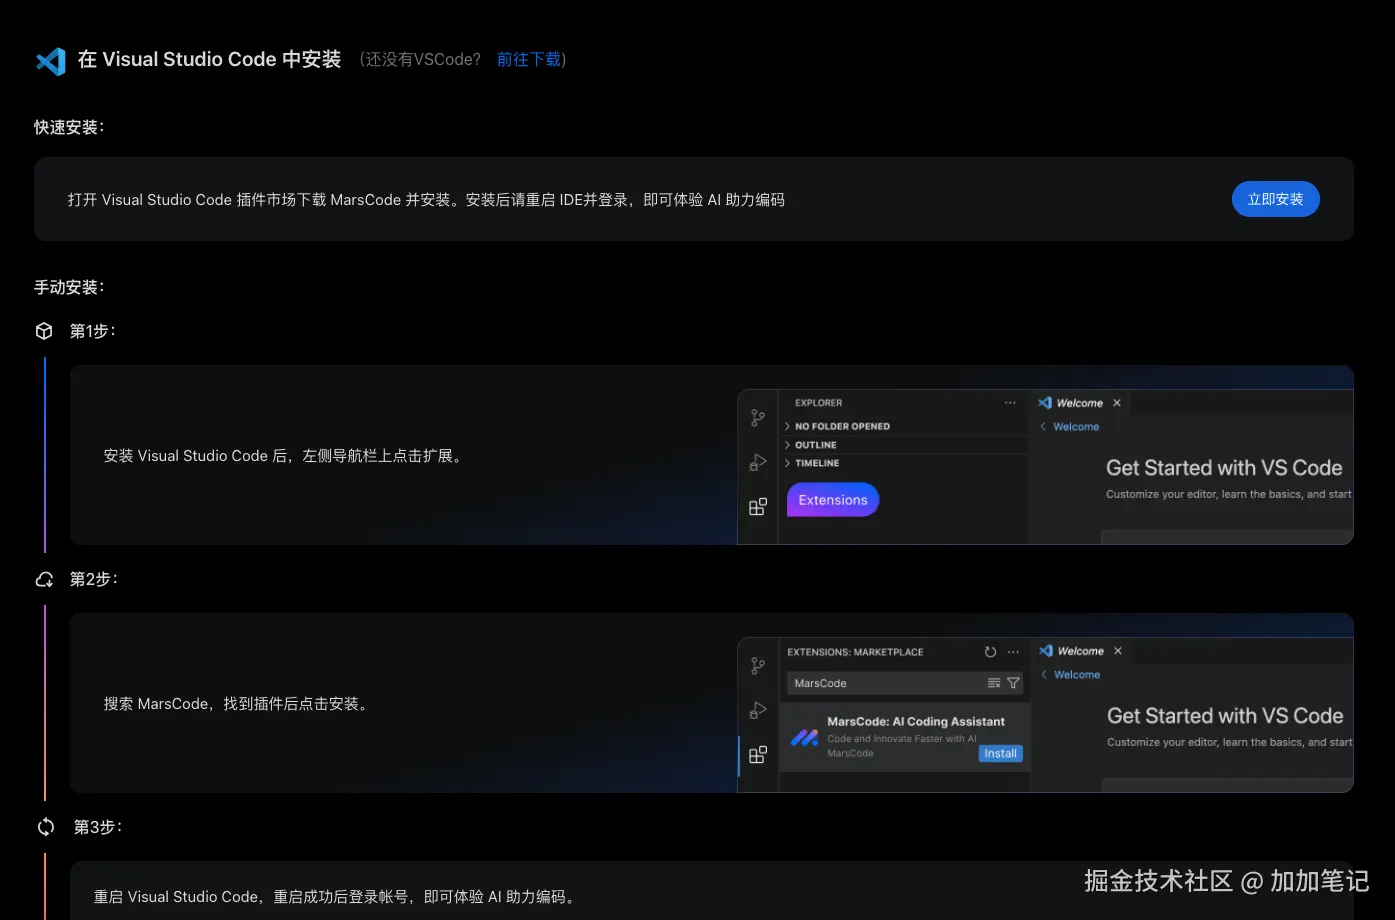This screenshot has width=1395, height=920.
Task: Click Get Started with VS Code in step 2
Action: tap(1225, 716)
